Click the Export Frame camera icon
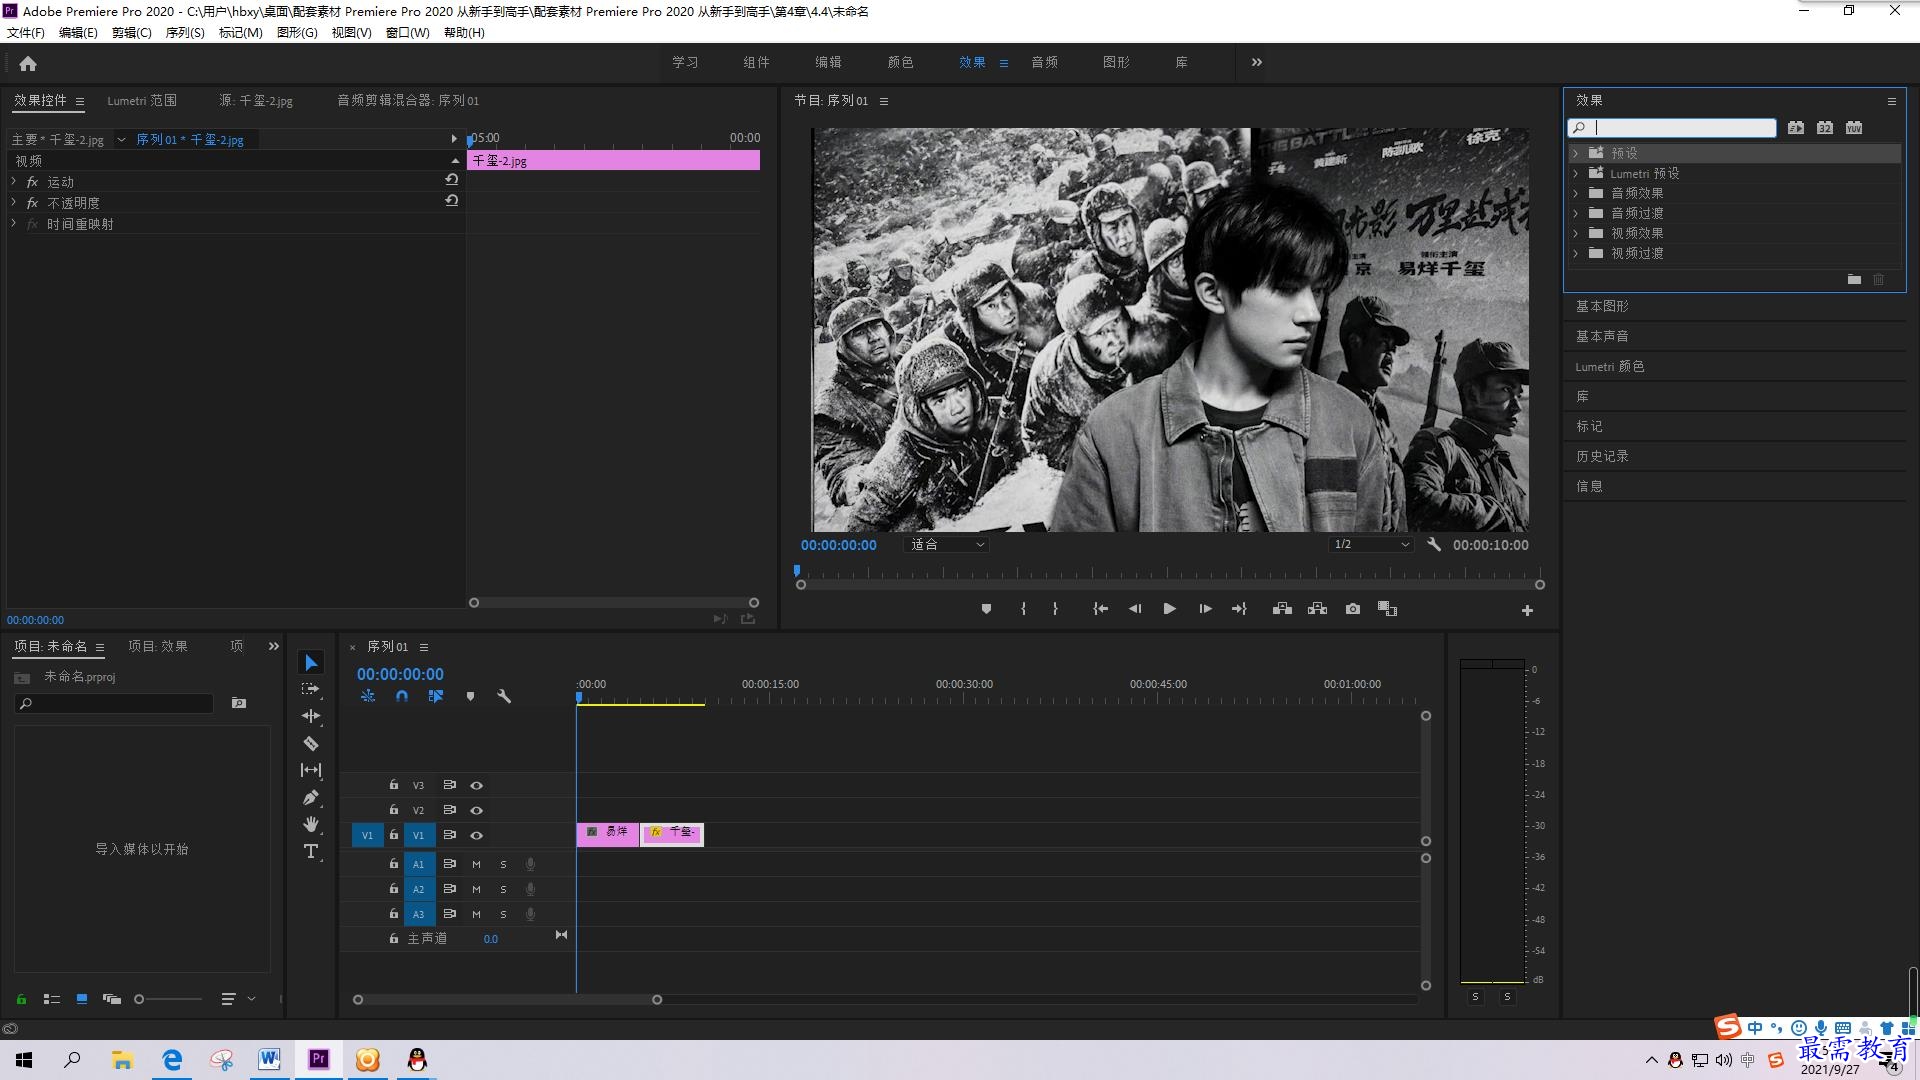Viewport: 1920px width, 1080px height. coord(1353,609)
